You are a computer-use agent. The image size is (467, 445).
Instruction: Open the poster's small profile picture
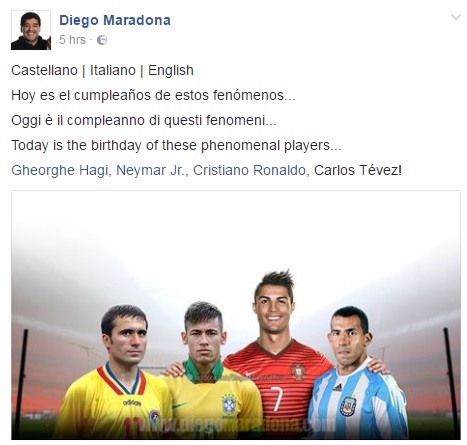pyautogui.click(x=31, y=30)
